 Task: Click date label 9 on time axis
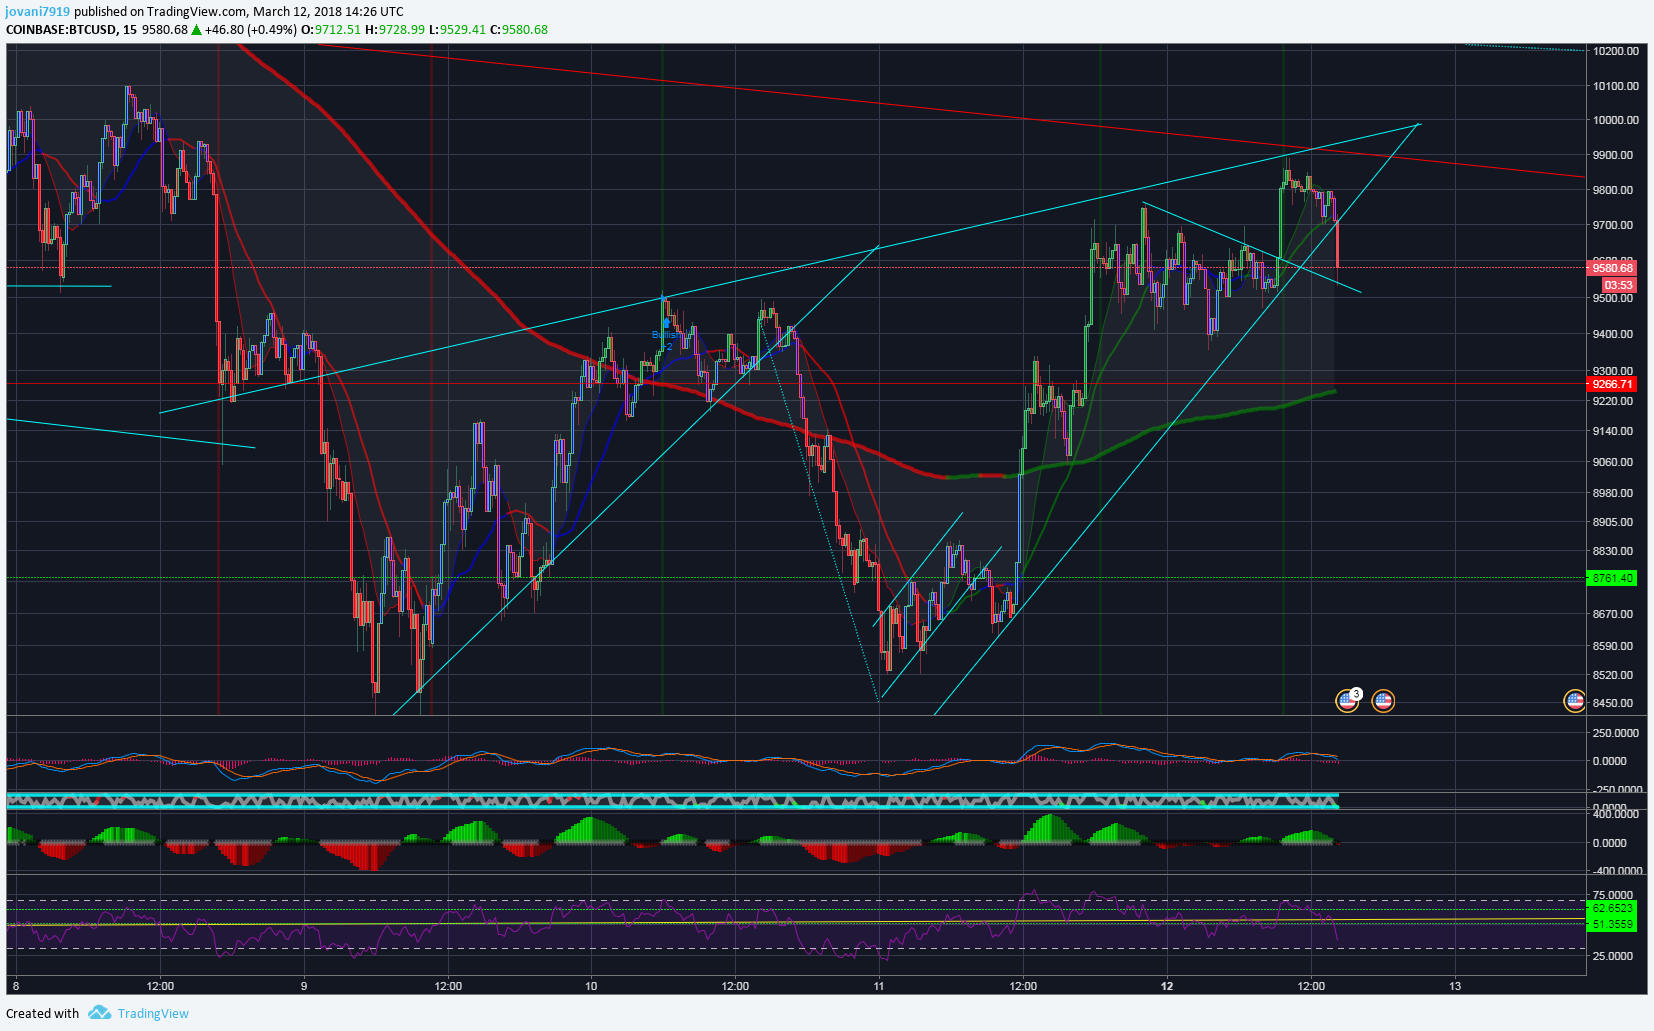pos(304,986)
